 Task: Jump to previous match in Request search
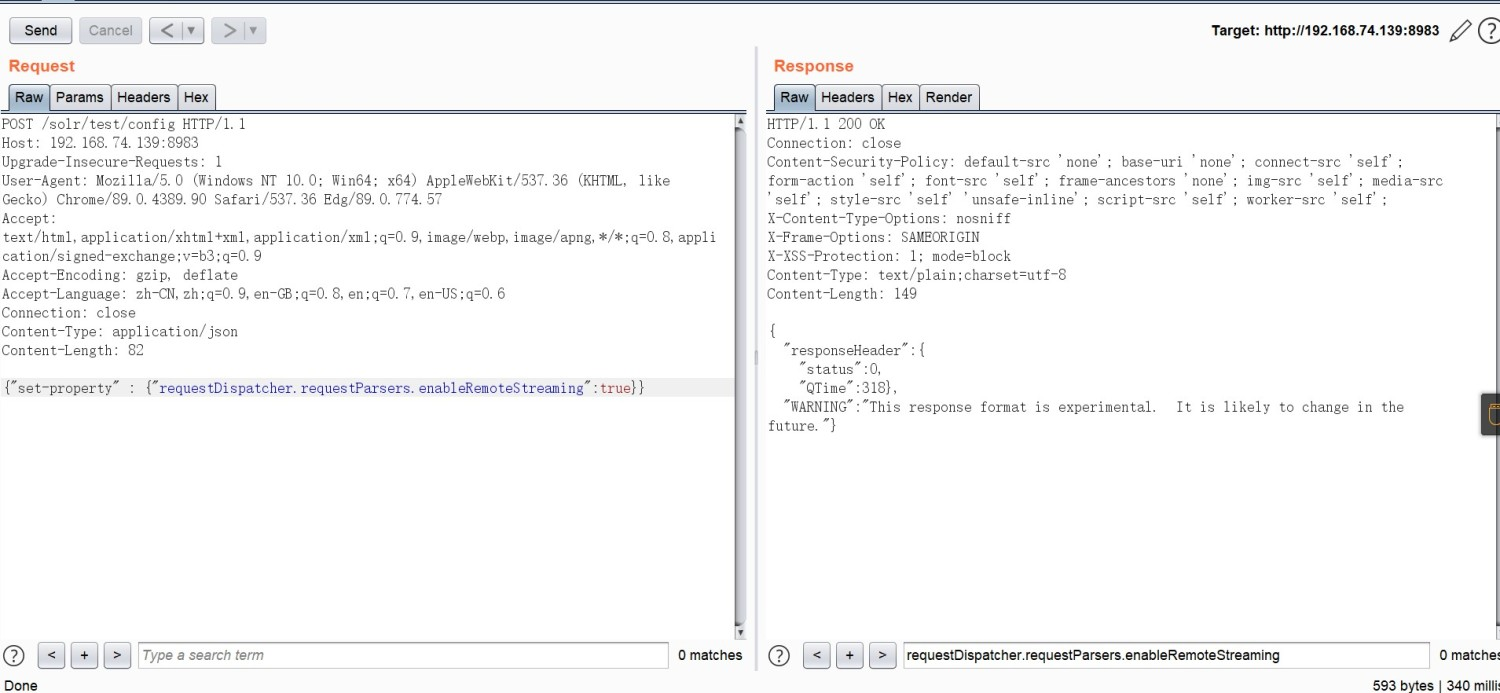(x=52, y=655)
